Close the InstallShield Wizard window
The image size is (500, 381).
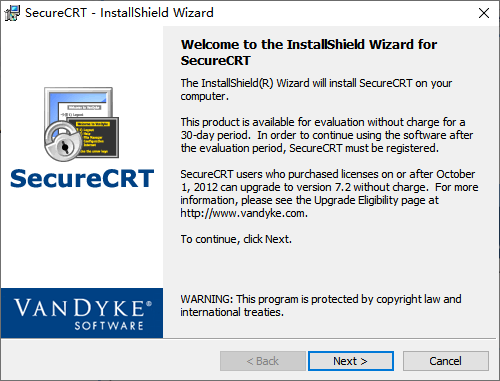(x=484, y=13)
